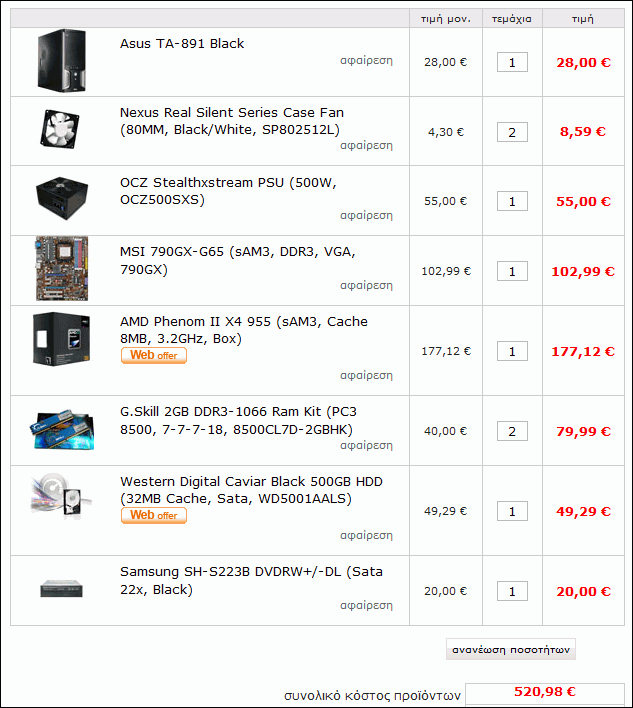Image resolution: width=633 pixels, height=708 pixels.
Task: Remove the Samsung SH-S223B drive
Action: point(366,605)
